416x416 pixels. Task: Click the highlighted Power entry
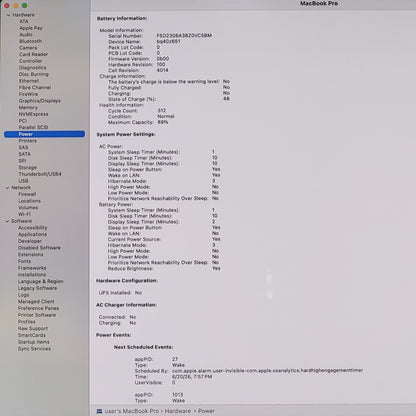click(x=44, y=134)
